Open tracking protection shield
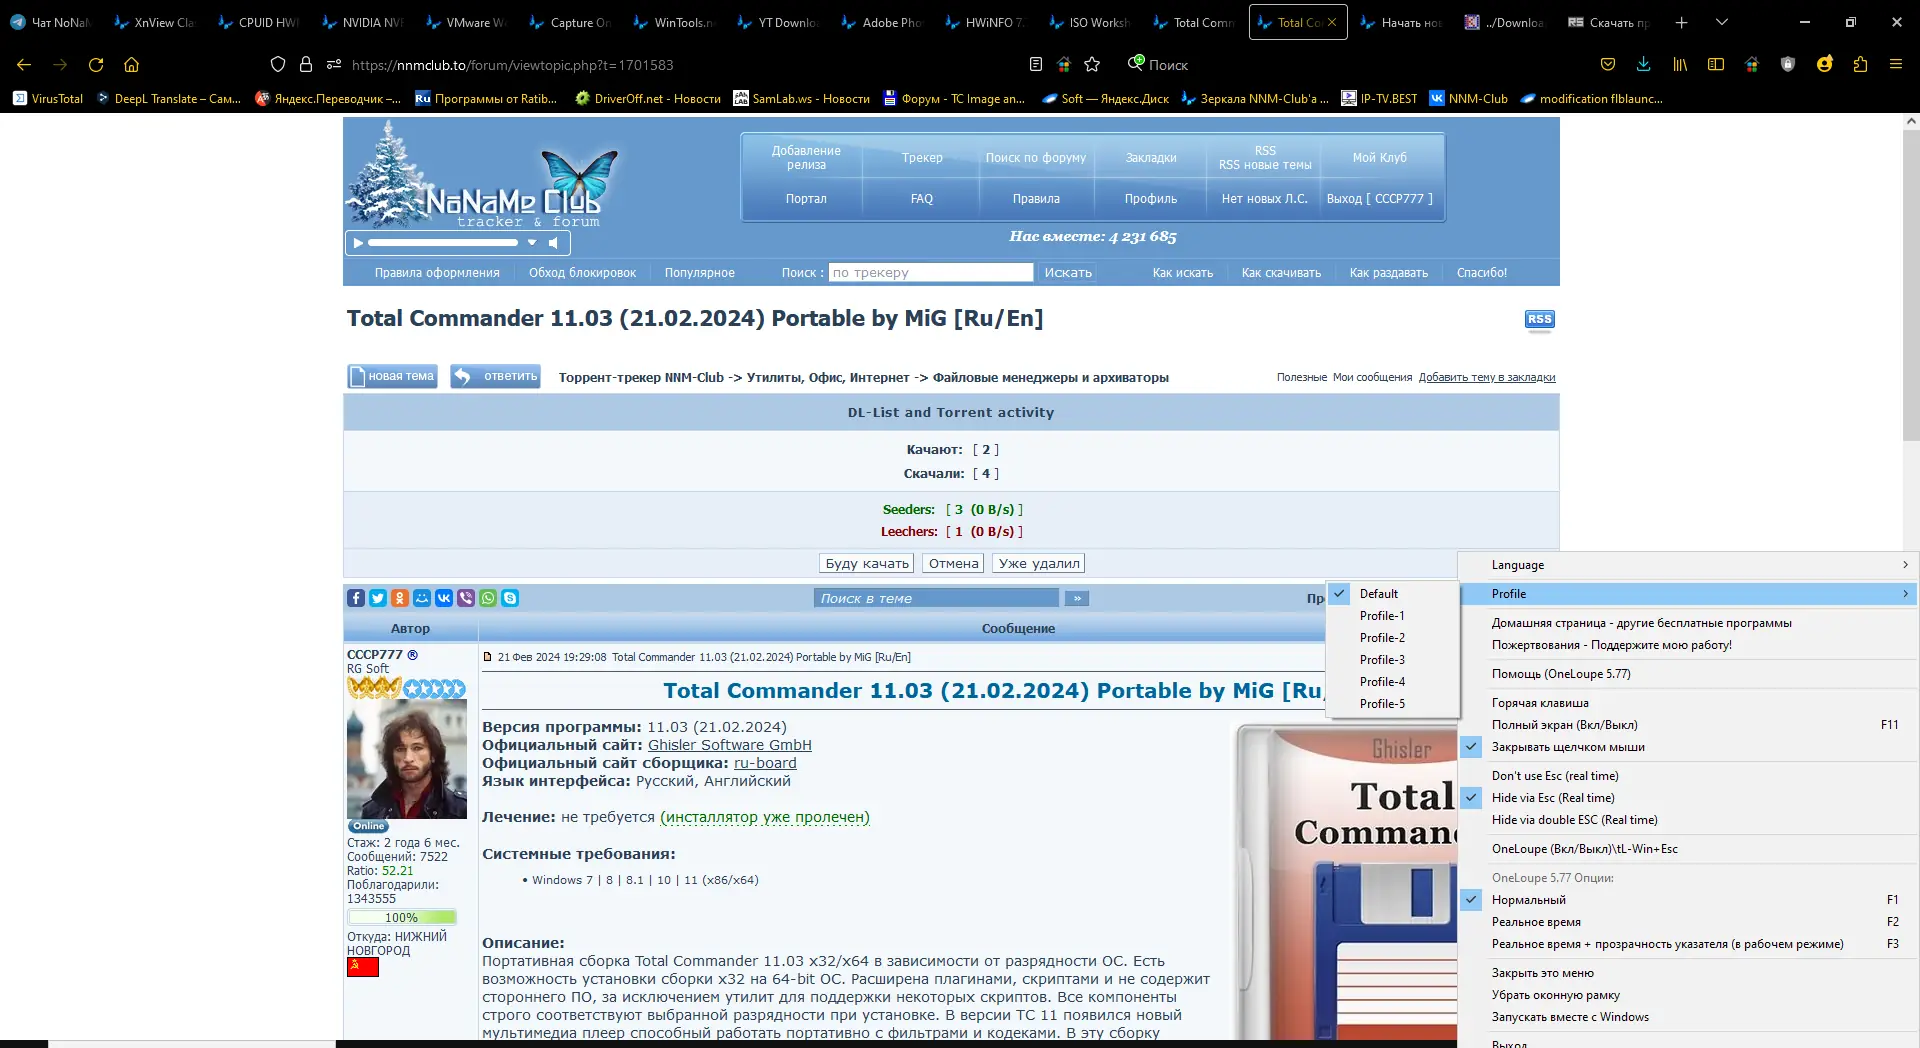The height and width of the screenshot is (1048, 1920). point(278,64)
